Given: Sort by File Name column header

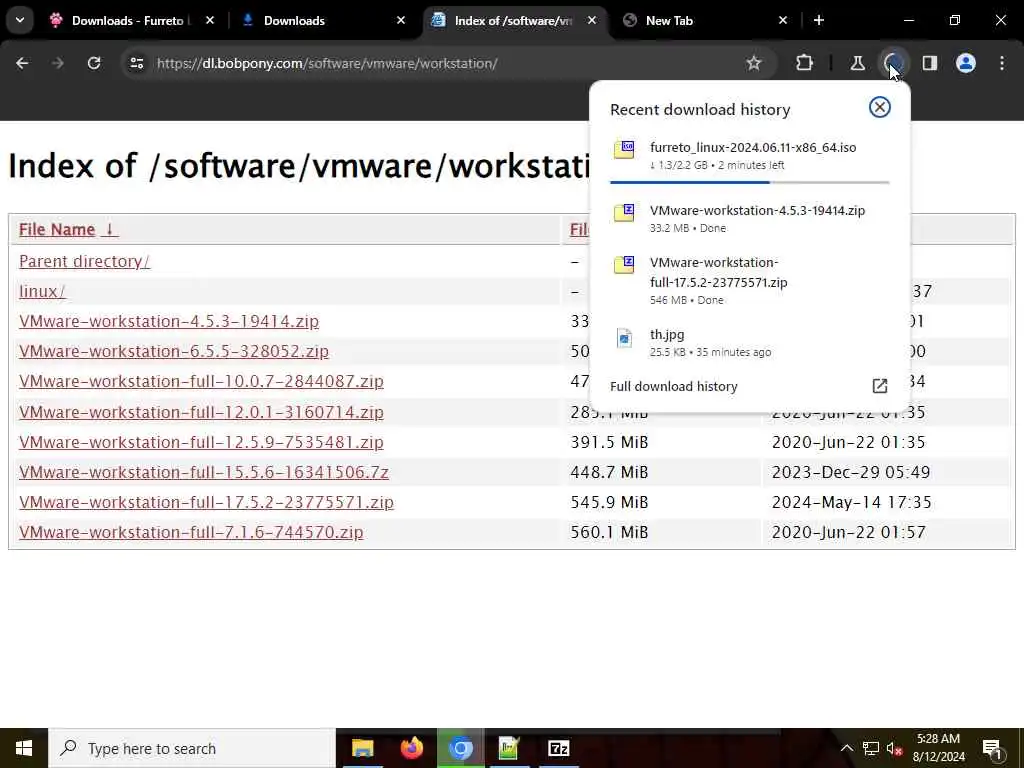Looking at the screenshot, I should (x=68, y=229).
